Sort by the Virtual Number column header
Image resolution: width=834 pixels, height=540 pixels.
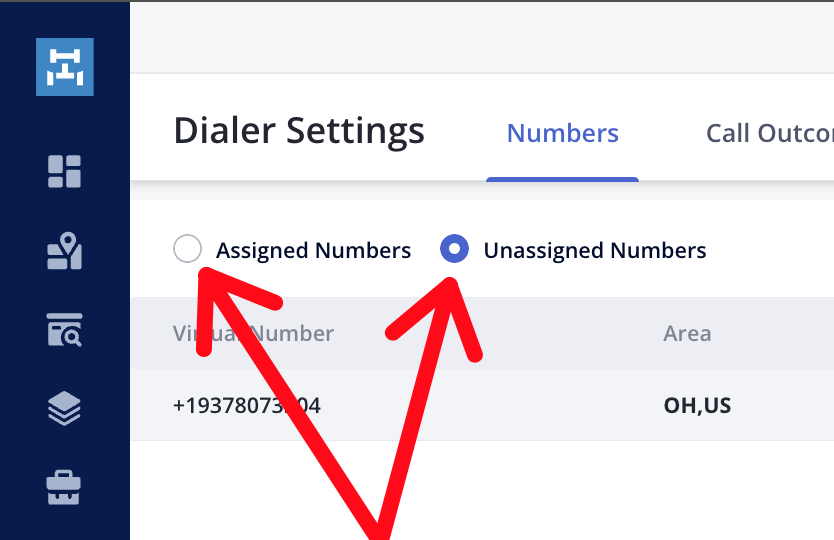tap(253, 334)
